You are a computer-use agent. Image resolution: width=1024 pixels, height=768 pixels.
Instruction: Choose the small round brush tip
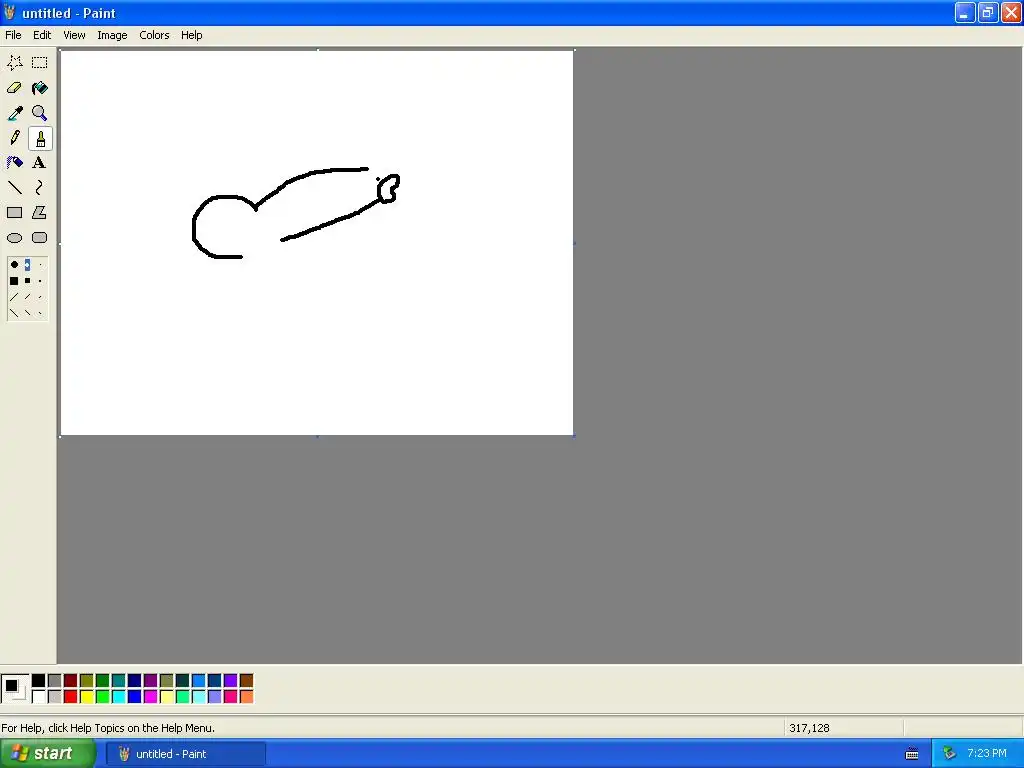point(40,264)
